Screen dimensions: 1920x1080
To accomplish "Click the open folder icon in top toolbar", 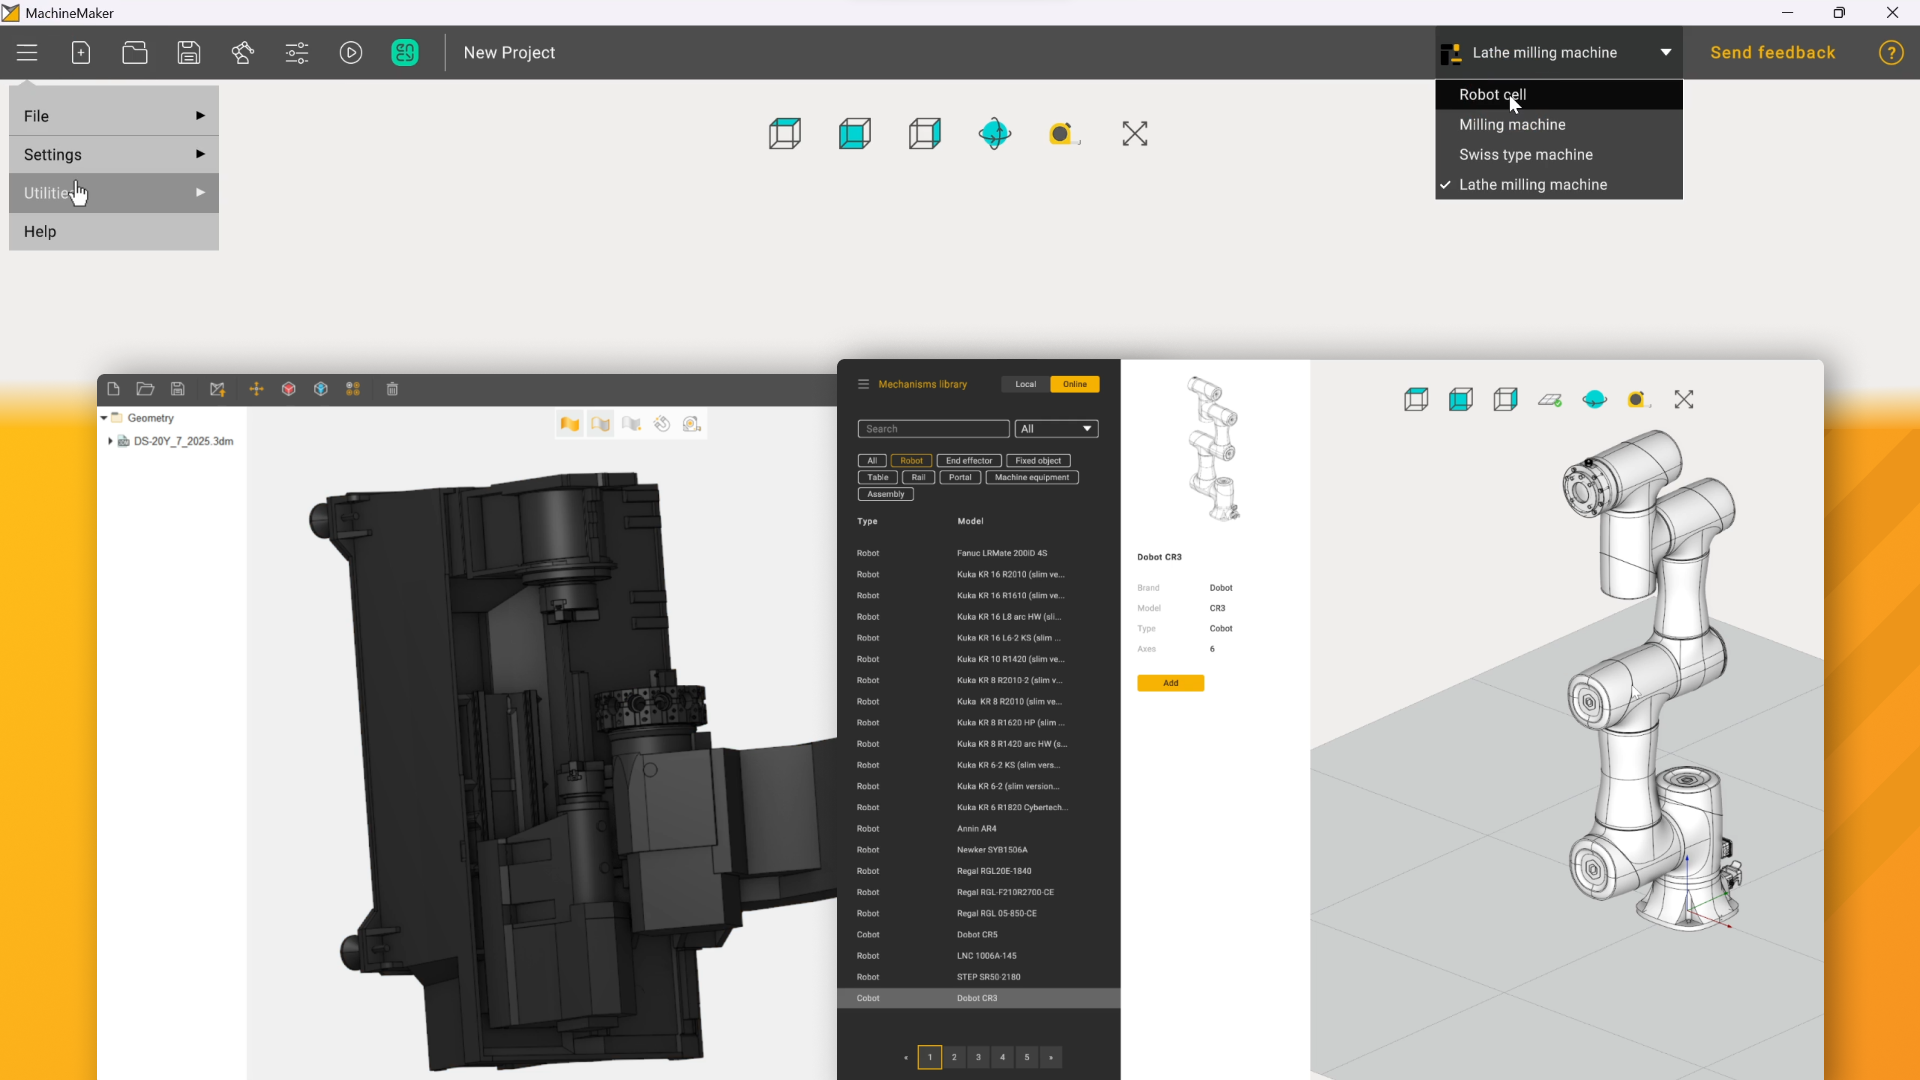I will click(x=135, y=53).
